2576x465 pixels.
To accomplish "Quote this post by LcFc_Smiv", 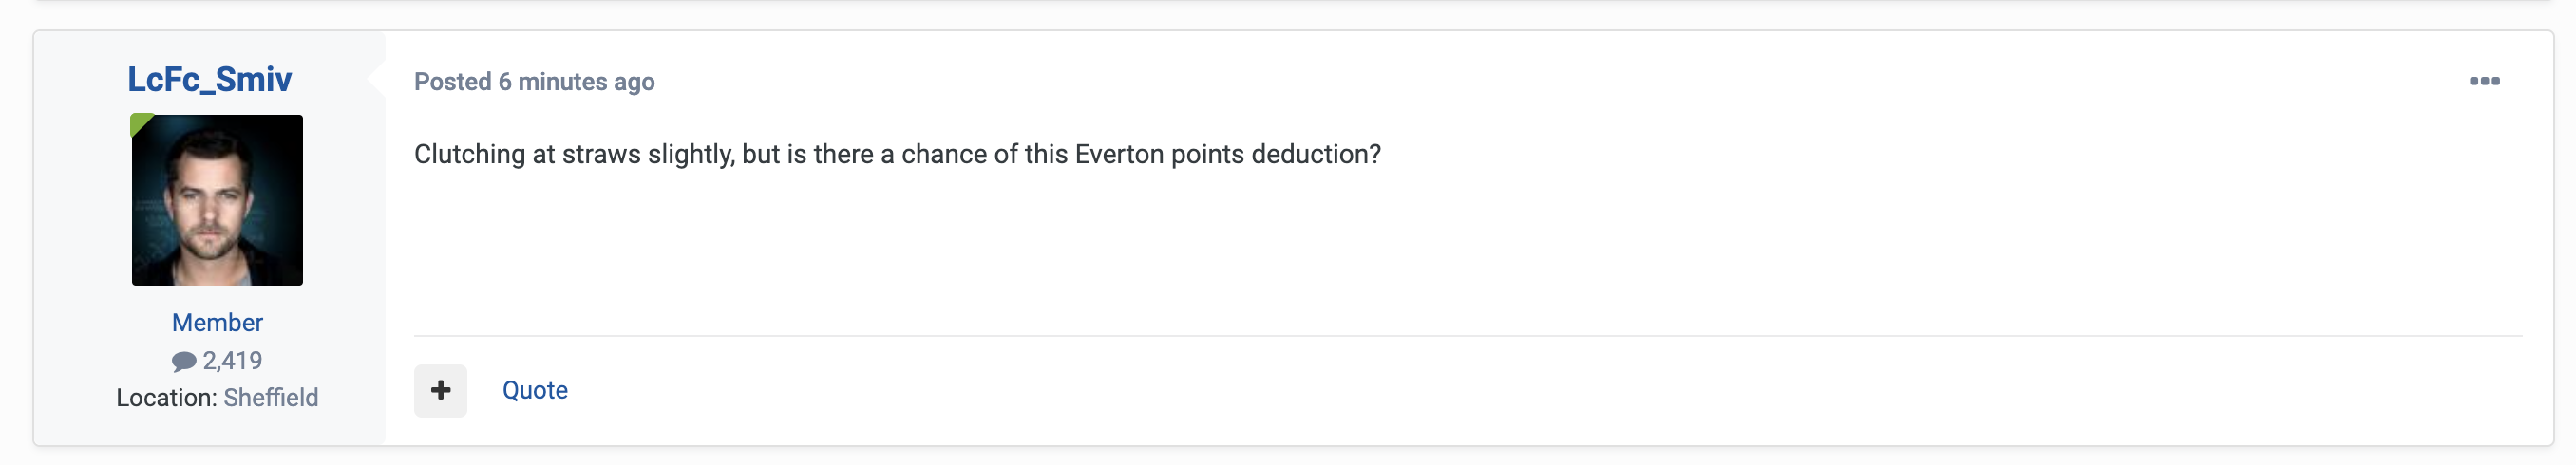I will 534,390.
